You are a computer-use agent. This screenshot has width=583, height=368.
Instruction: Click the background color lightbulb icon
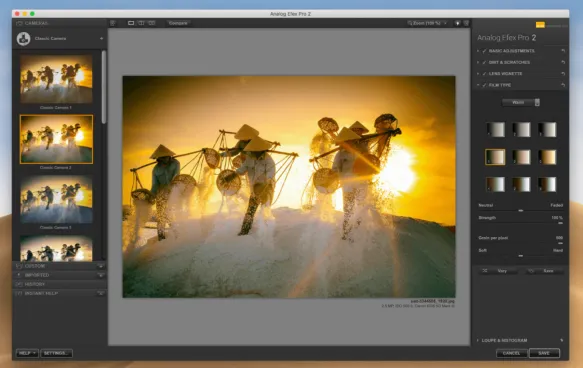[x=457, y=23]
